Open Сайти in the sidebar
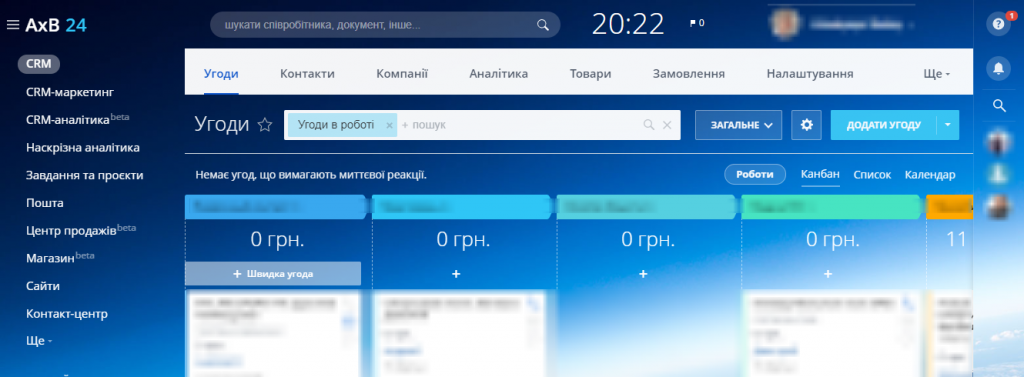This screenshot has width=1024, height=377. click(x=43, y=286)
